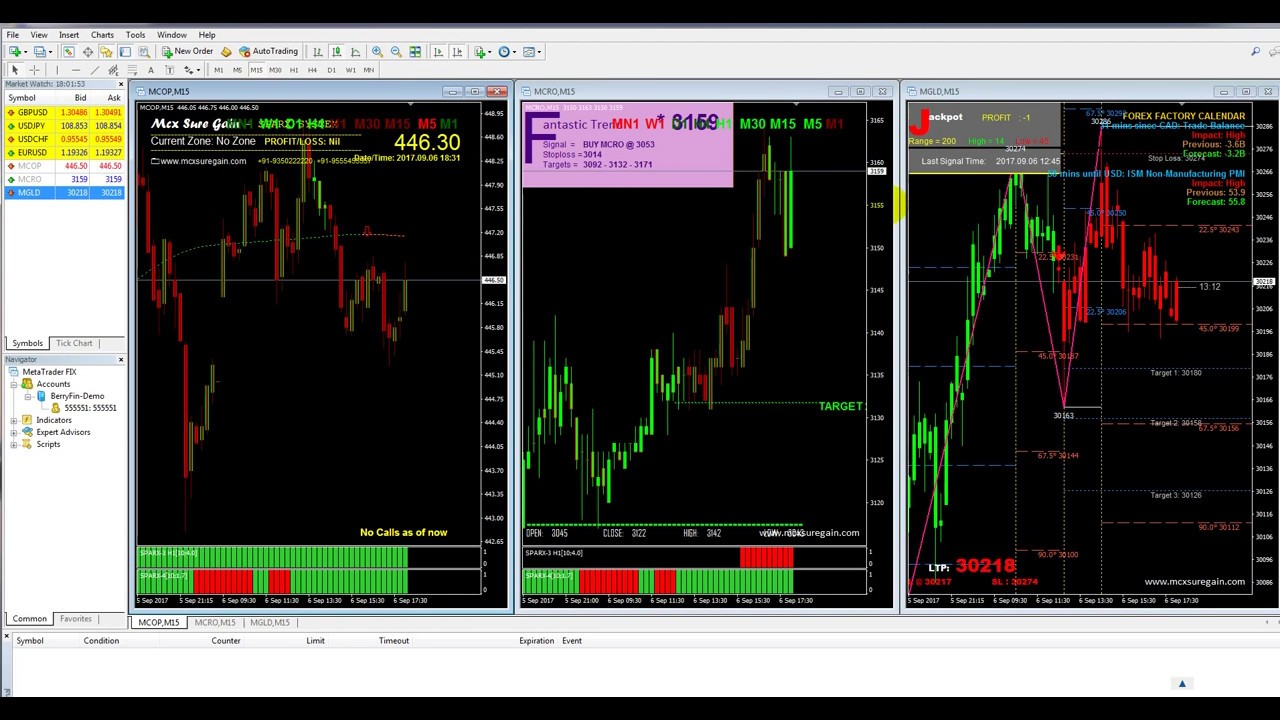Open the Strategy Tester icon
The image size is (1280, 720).
(144, 51)
